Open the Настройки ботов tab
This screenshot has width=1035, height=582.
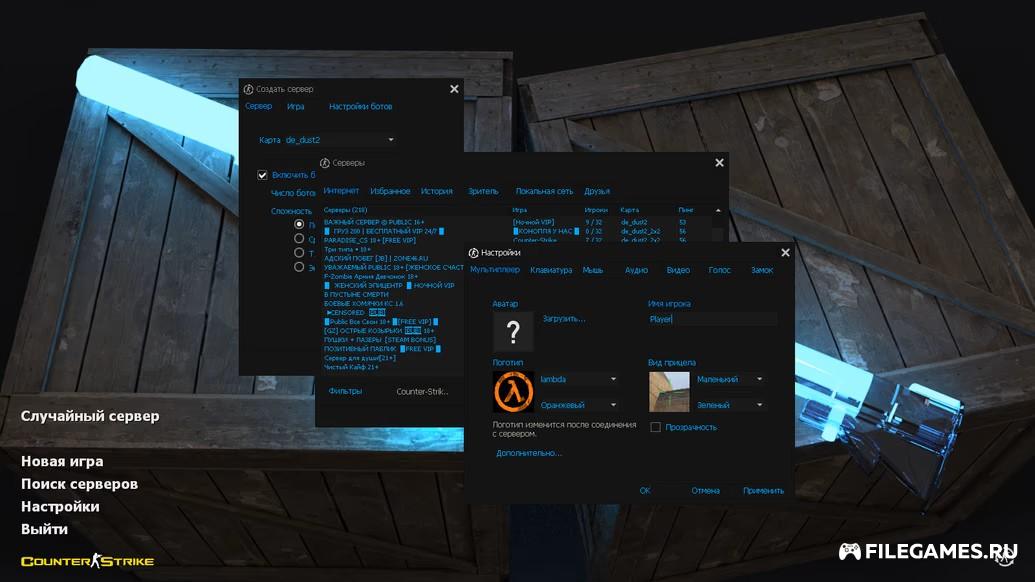click(x=360, y=106)
